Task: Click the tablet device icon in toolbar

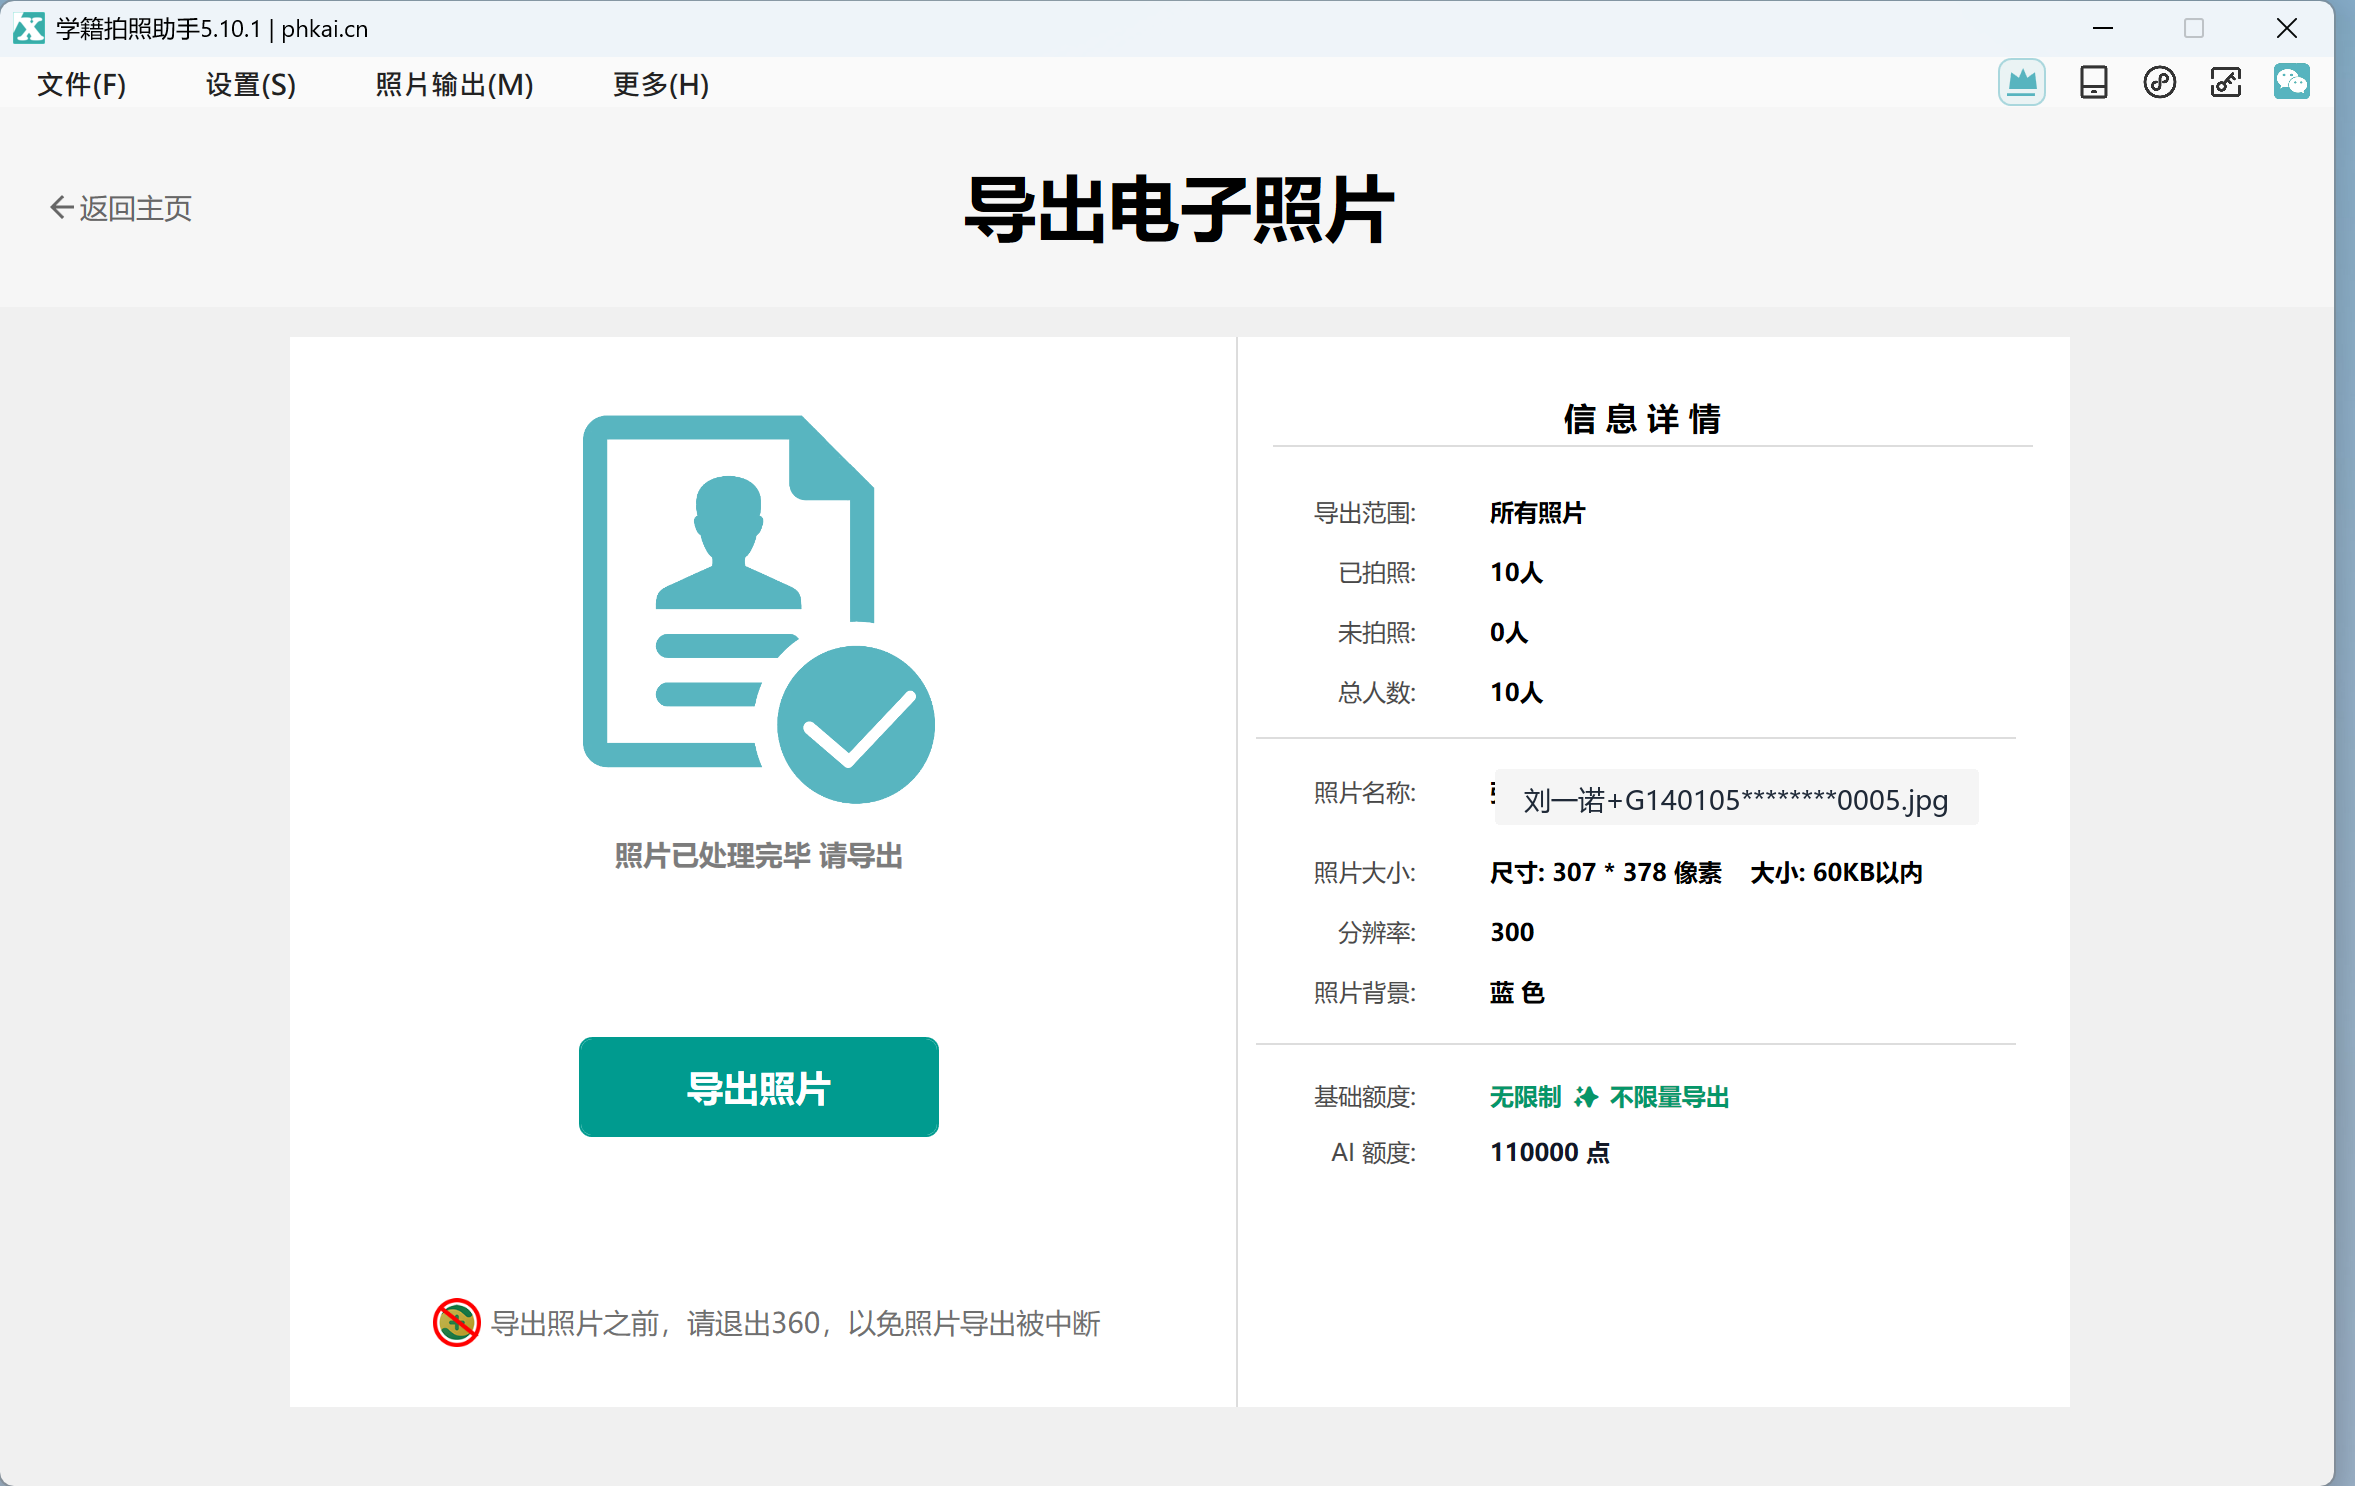Action: tap(2093, 82)
